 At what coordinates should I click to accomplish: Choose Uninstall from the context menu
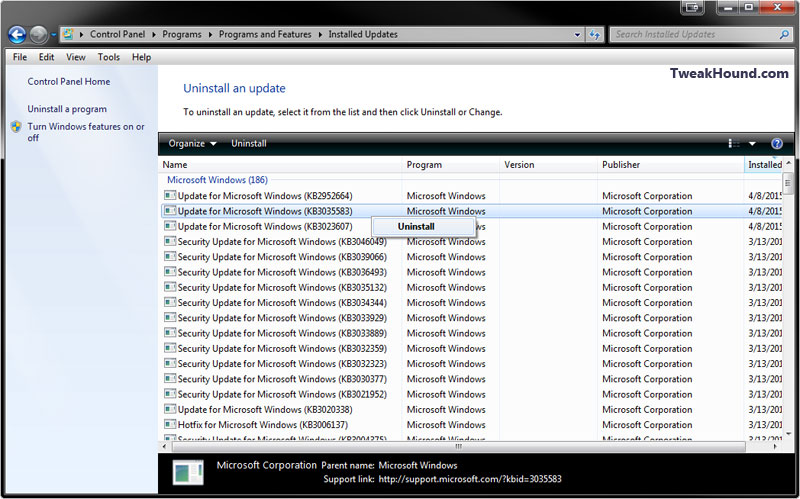tap(424, 227)
